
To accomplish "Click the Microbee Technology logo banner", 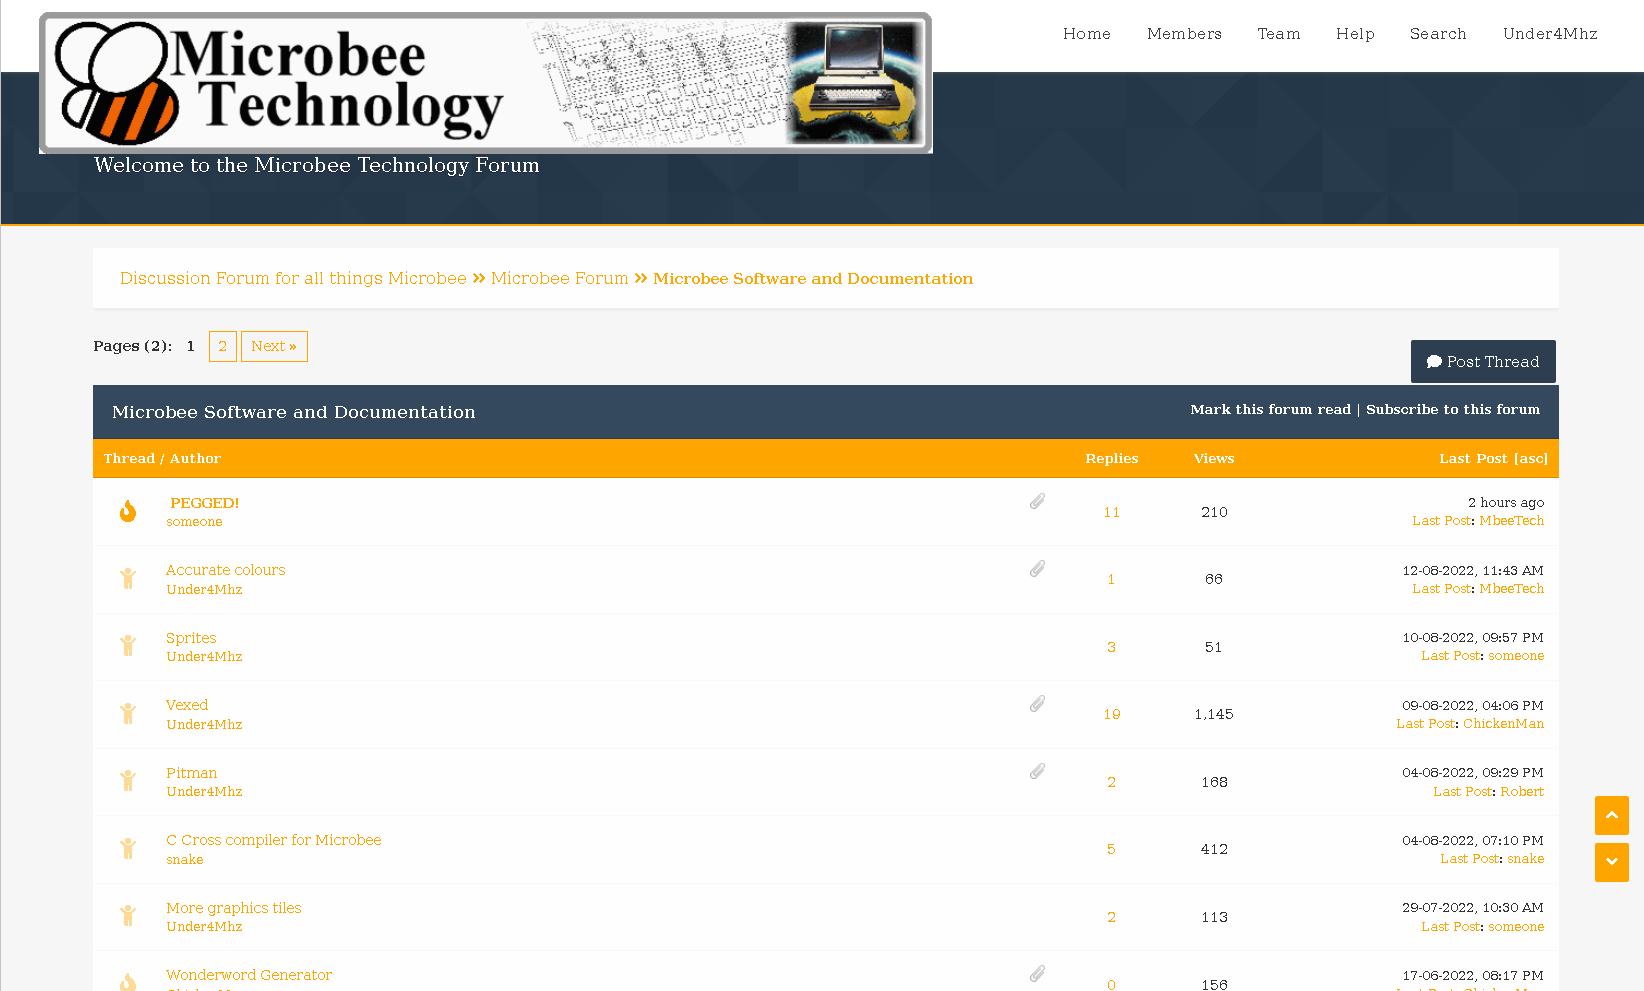I will click(x=485, y=83).
